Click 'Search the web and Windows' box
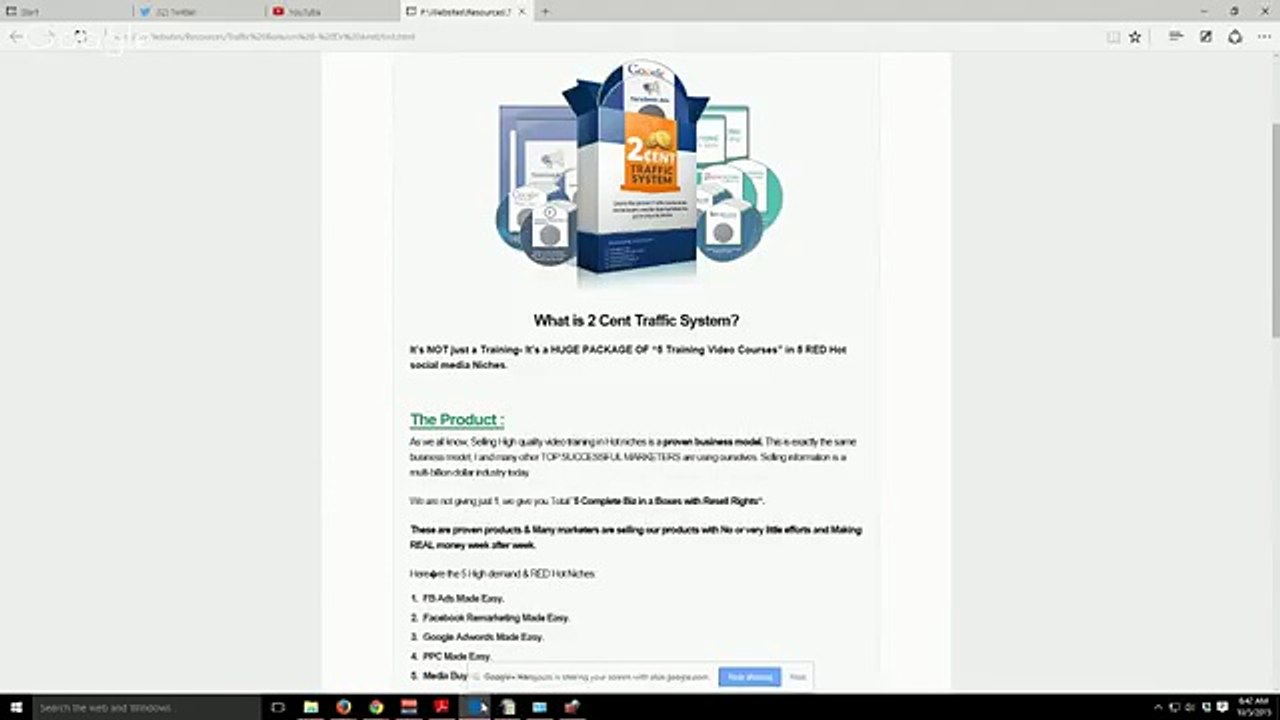 (x=146, y=707)
